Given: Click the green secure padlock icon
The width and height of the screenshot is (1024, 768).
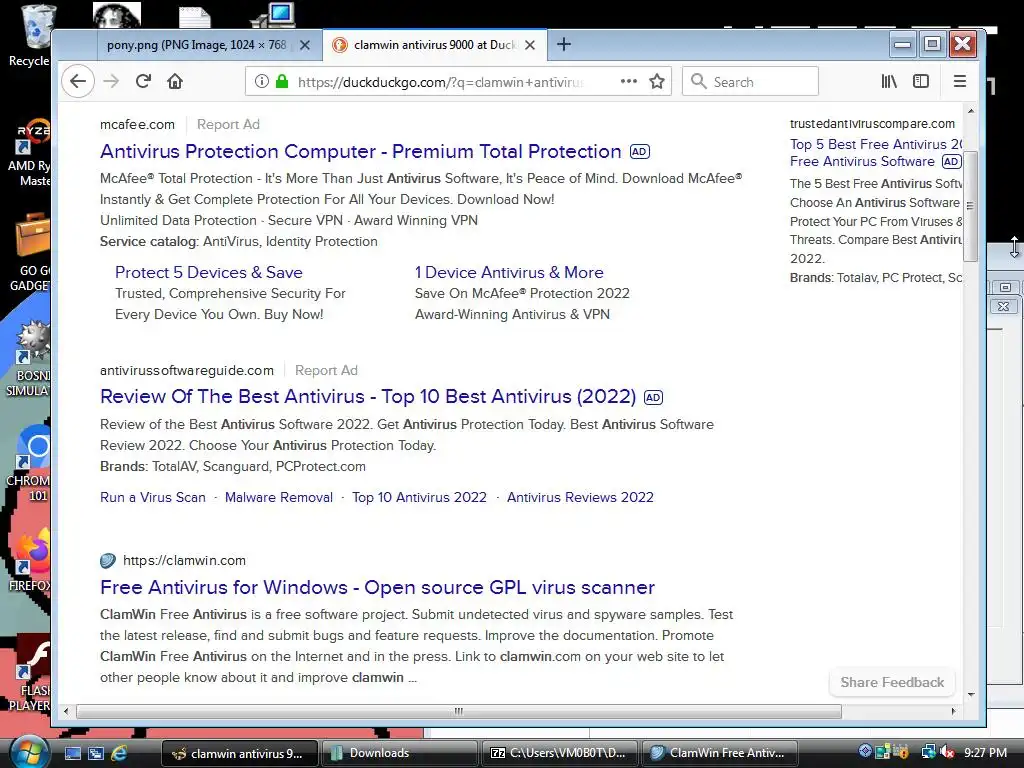Looking at the screenshot, I should [x=281, y=82].
